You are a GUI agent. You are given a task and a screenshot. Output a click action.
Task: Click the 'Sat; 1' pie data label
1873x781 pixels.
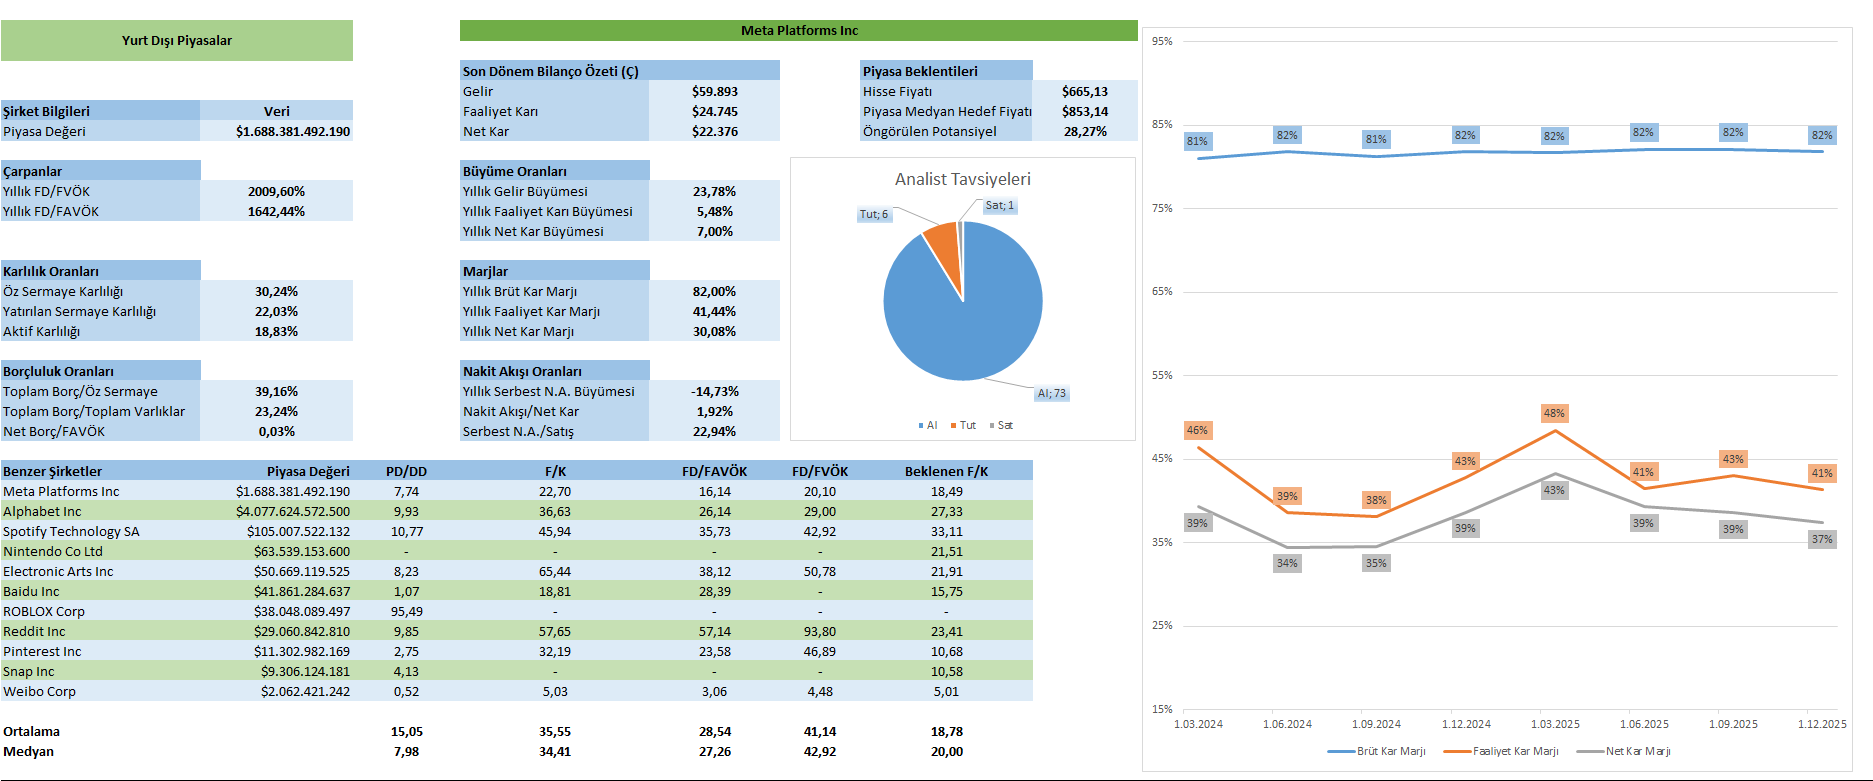click(999, 205)
